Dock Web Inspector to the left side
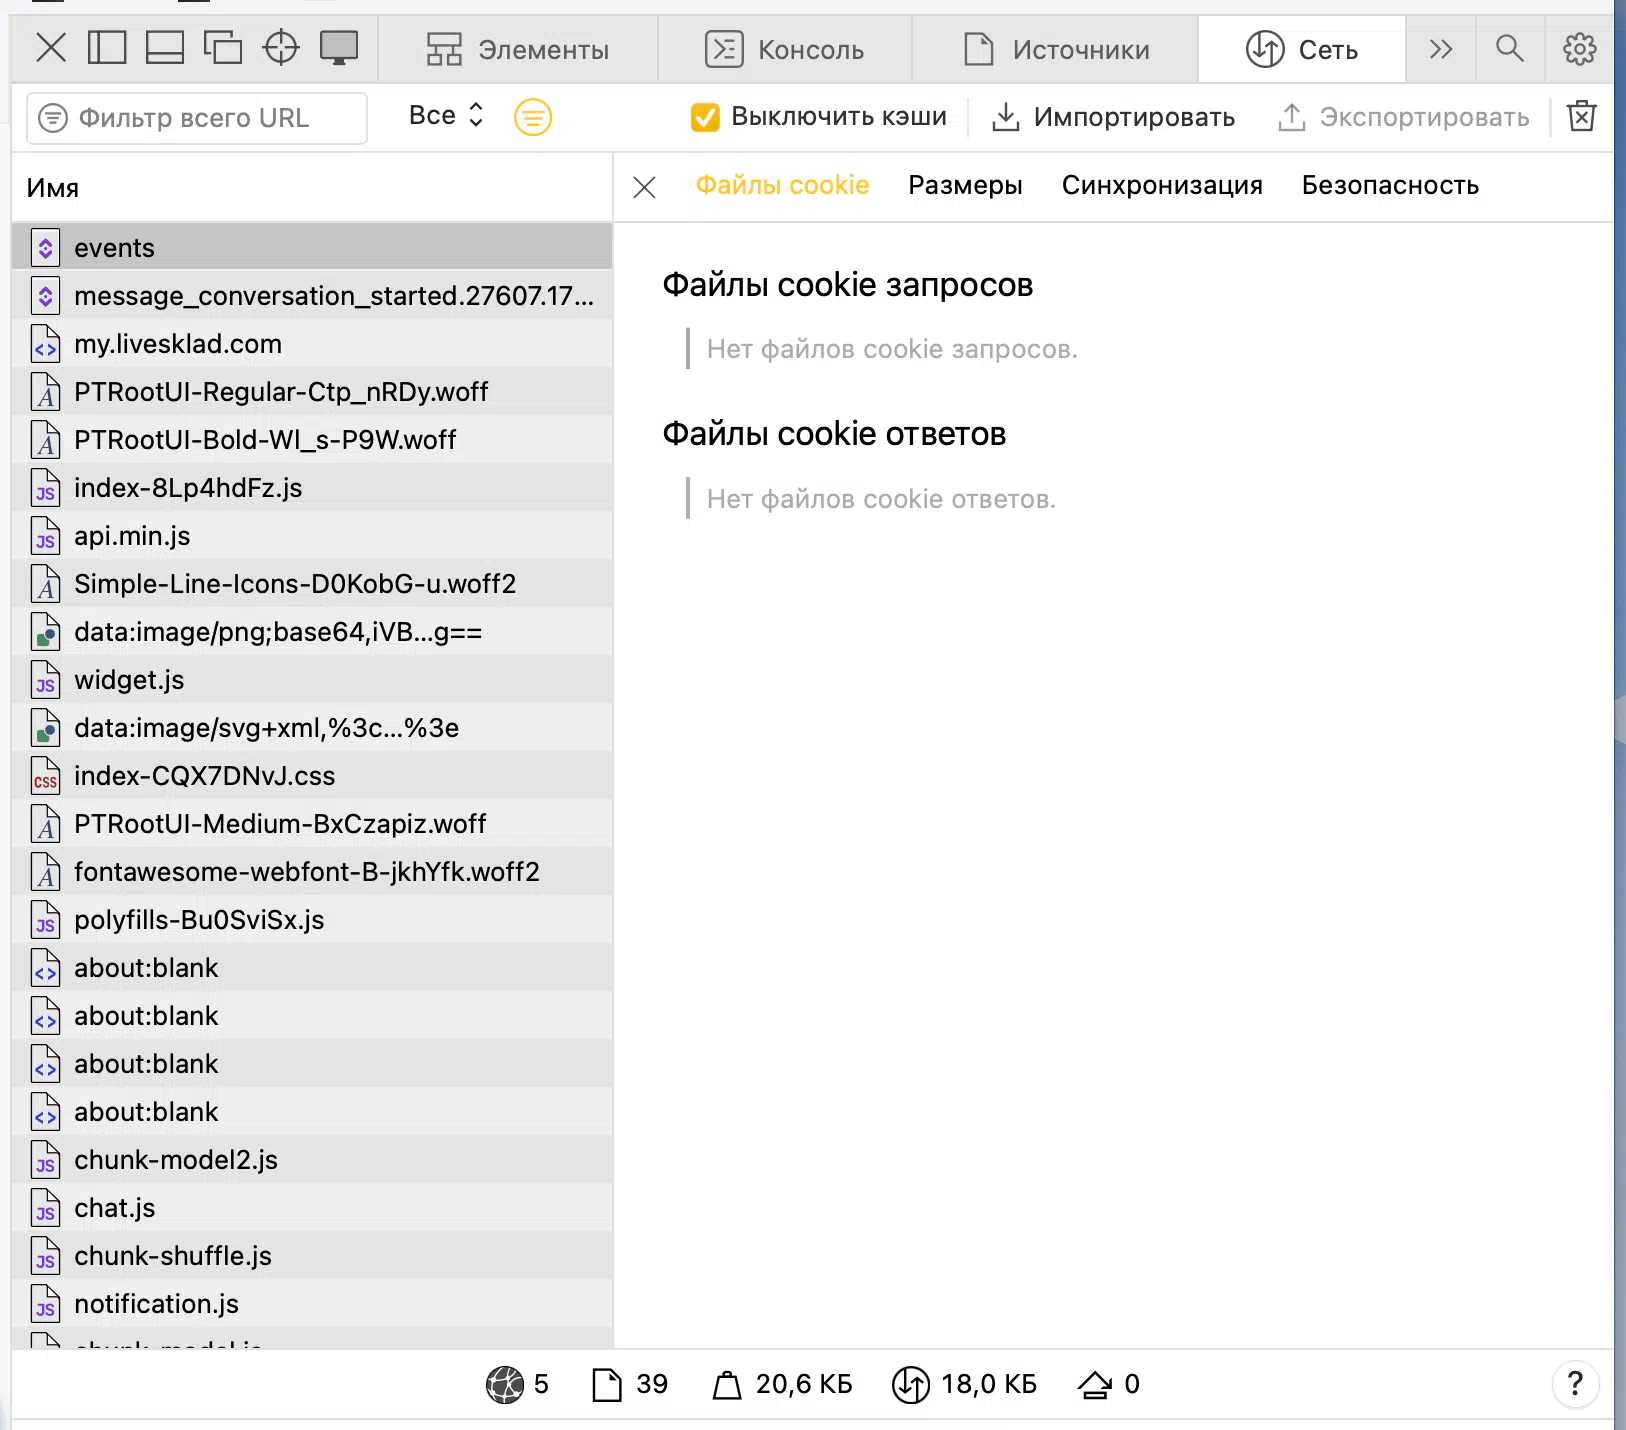The height and width of the screenshot is (1430, 1626). click(107, 48)
